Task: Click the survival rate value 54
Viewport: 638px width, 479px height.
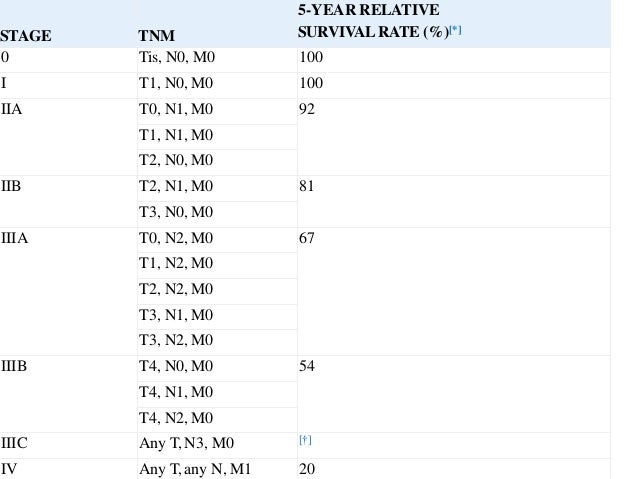Action: pyautogui.click(x=307, y=366)
